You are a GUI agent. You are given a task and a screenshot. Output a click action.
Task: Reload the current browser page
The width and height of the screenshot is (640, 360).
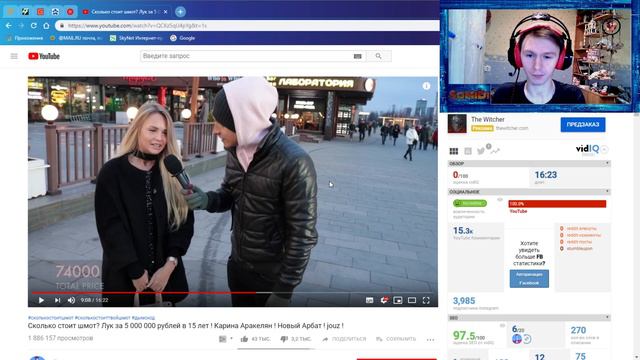33,25
